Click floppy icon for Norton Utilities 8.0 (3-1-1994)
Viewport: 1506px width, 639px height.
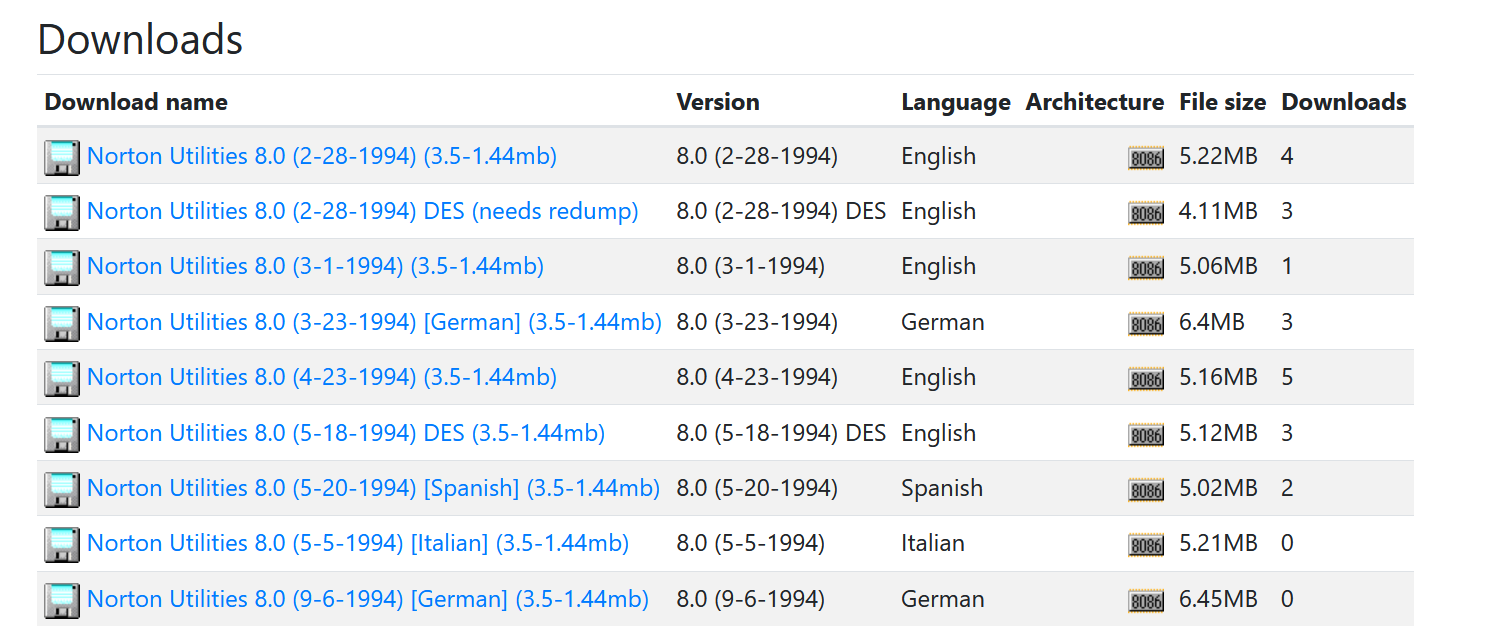pyautogui.click(x=62, y=267)
